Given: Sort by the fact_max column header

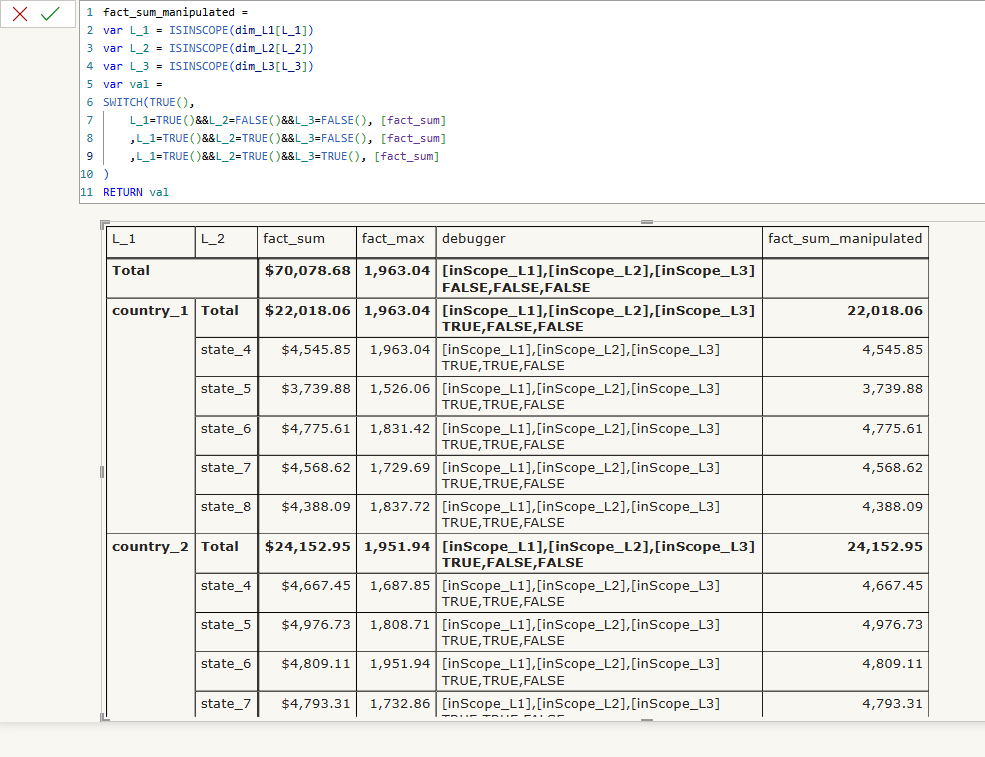Looking at the screenshot, I should (396, 242).
